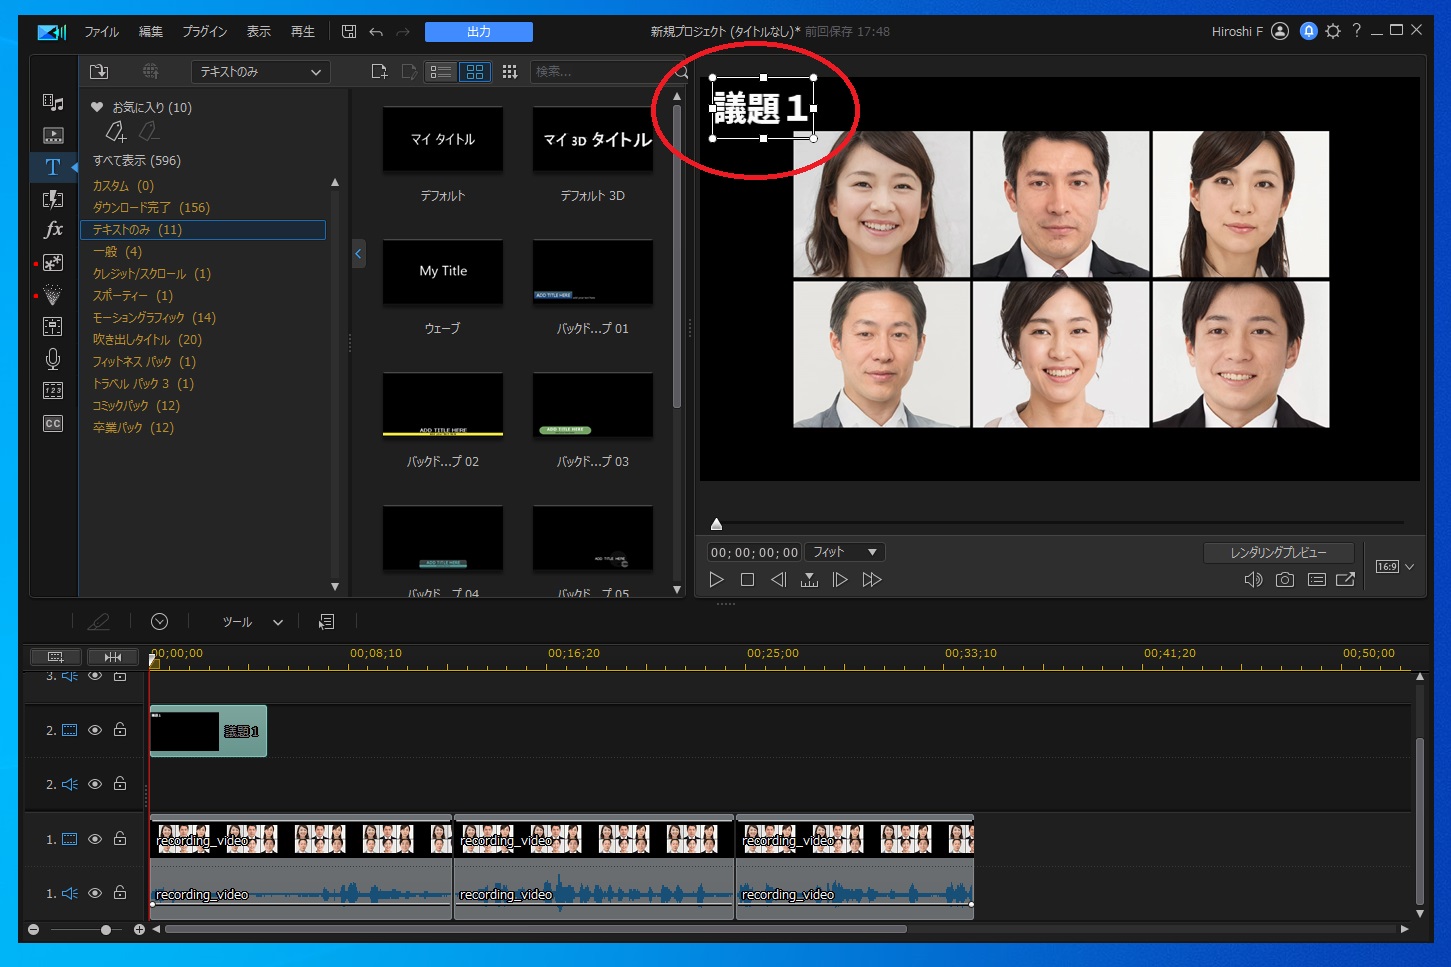The image size is (1451, 967).
Task: Click the add tag icon
Action: click(x=116, y=131)
